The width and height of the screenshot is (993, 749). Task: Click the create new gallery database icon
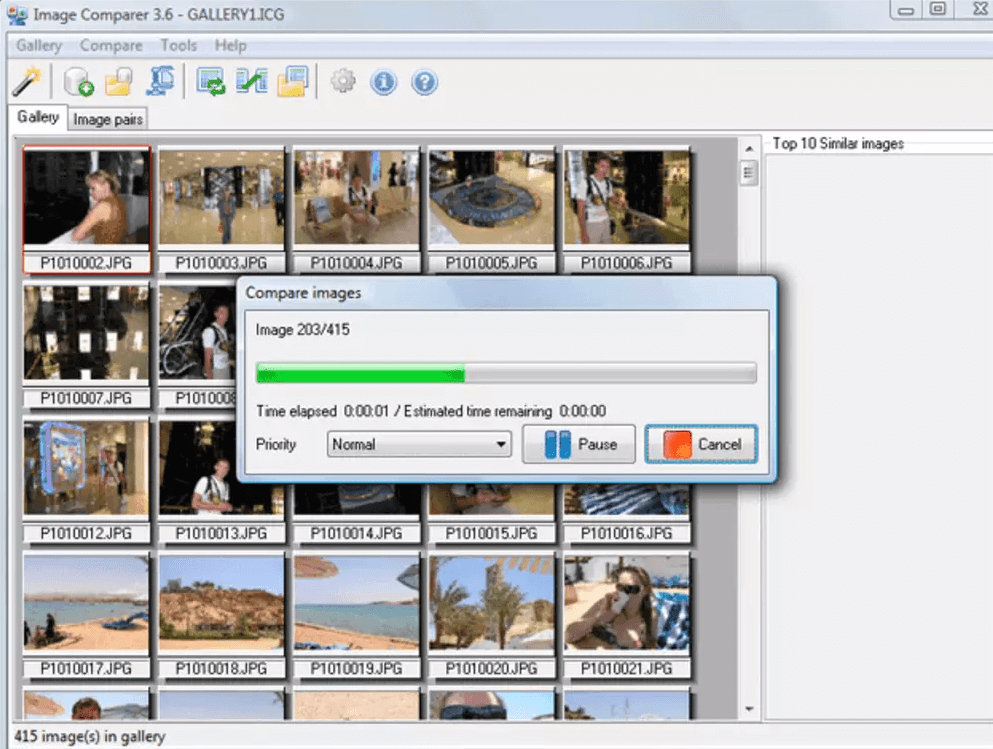click(x=78, y=82)
